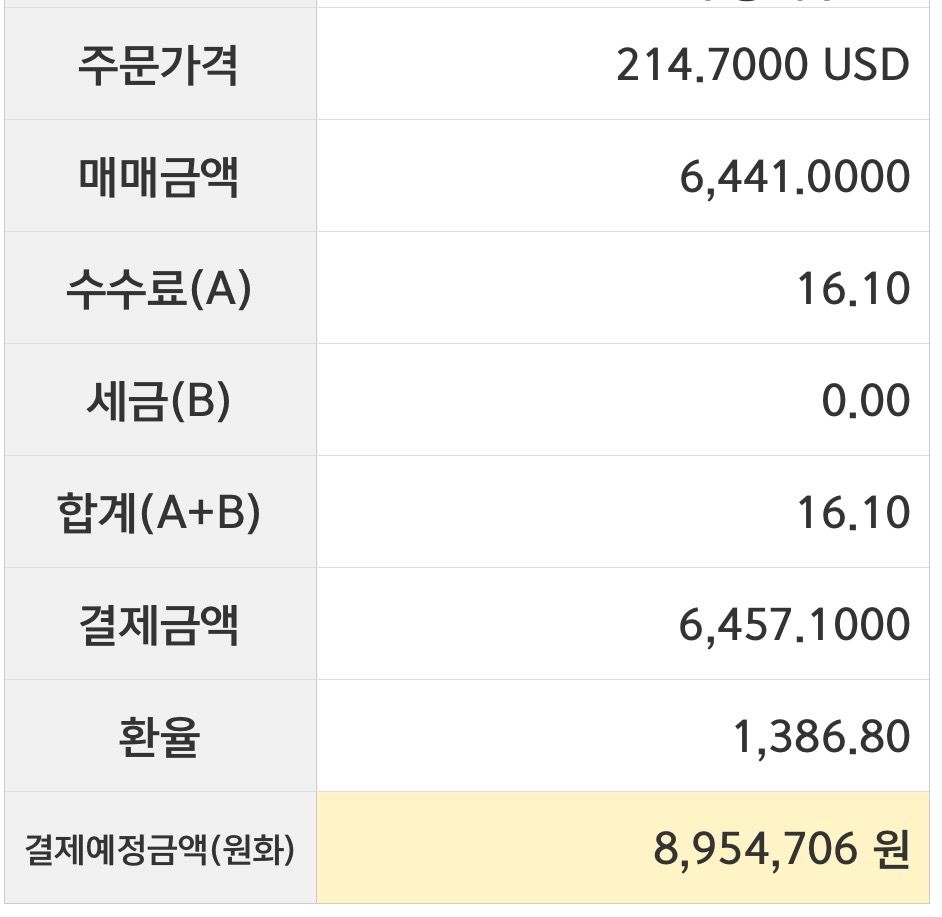Select the 1,386.80 exchange rate value

(821, 738)
